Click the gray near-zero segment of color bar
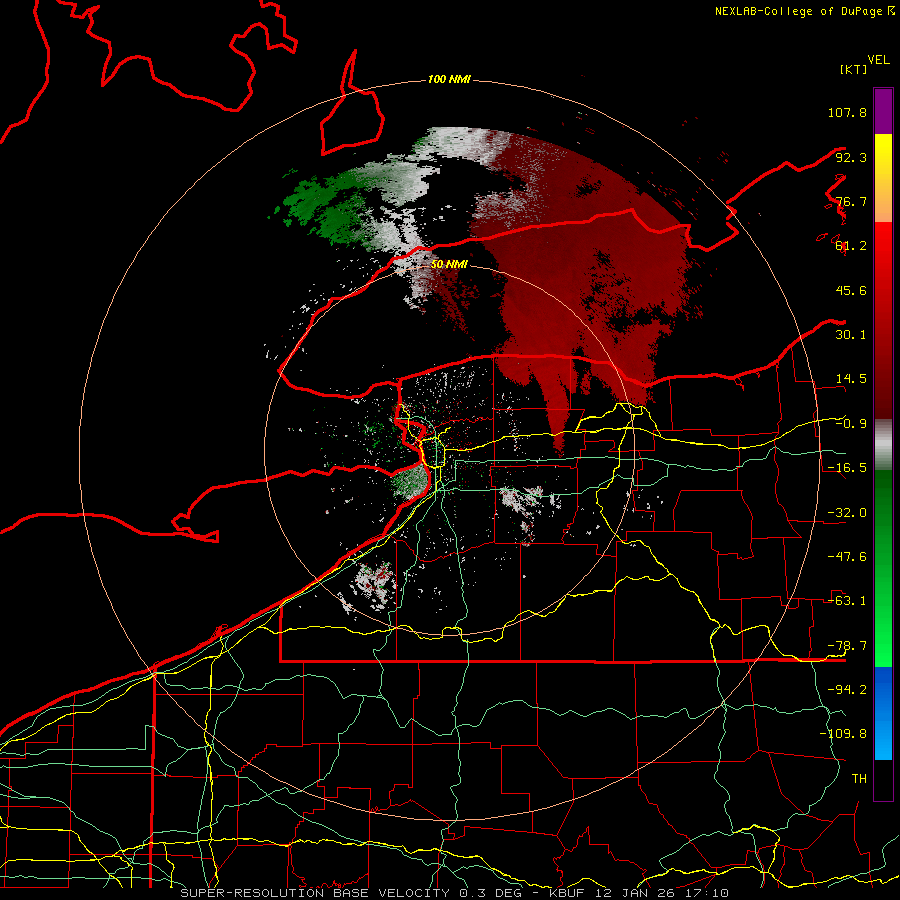This screenshot has width=900, height=900. coord(883,444)
